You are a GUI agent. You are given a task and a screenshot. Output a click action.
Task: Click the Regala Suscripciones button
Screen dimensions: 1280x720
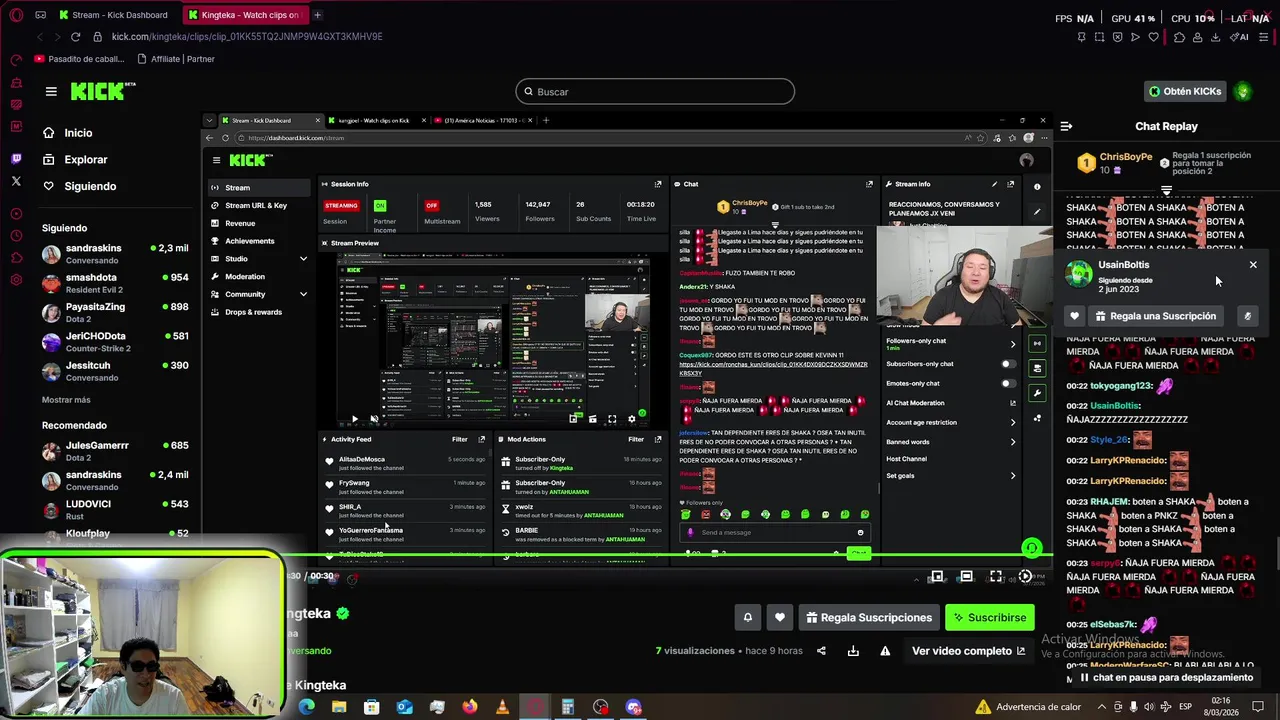tap(868, 617)
